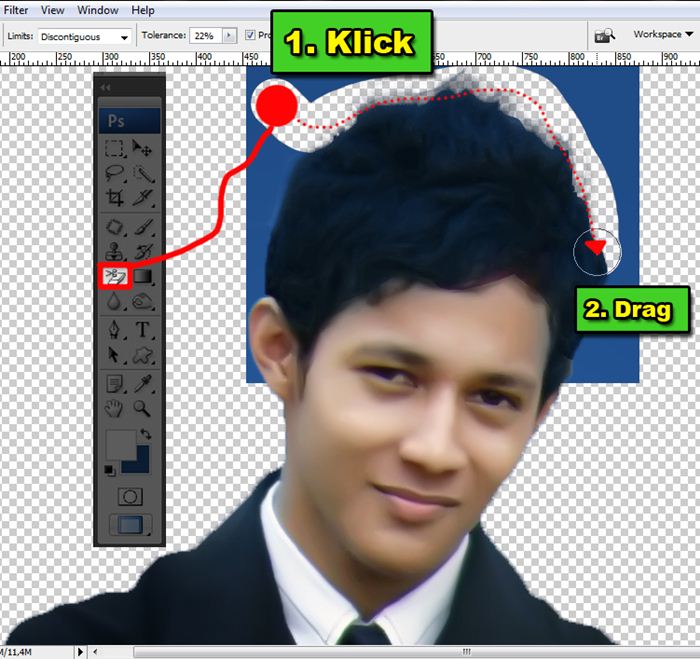Select the Path Selection tool
The width and height of the screenshot is (700, 659).
coord(114,355)
